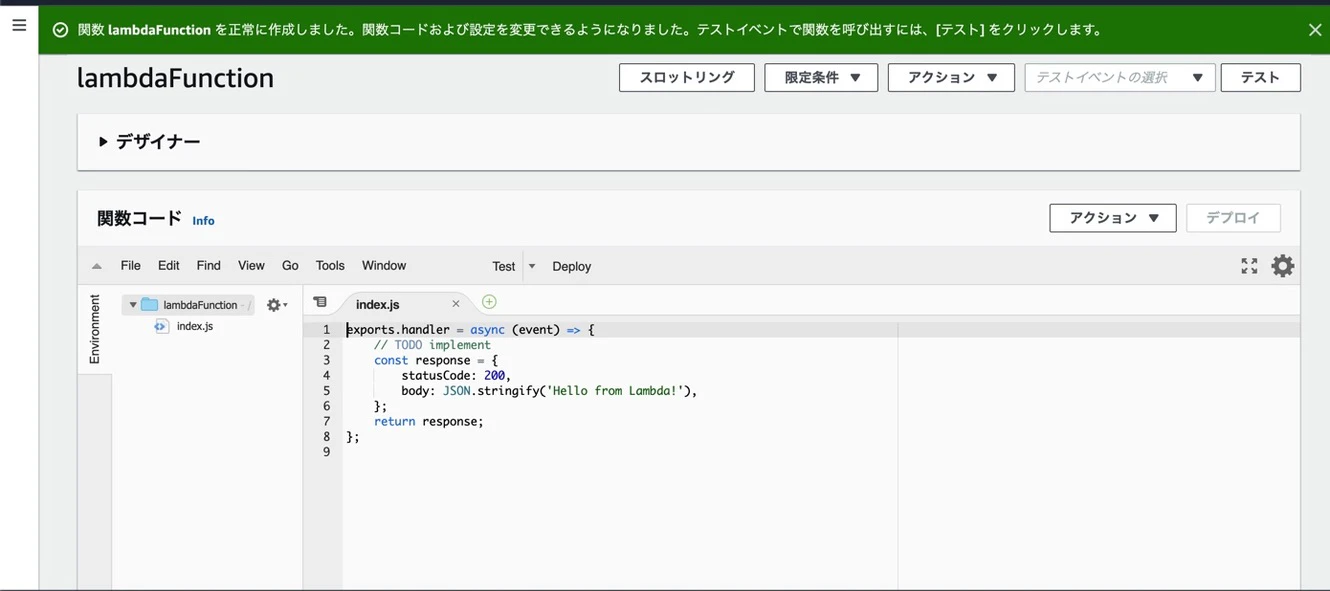Open the Go menu
The width and height of the screenshot is (1330, 591).
point(290,266)
